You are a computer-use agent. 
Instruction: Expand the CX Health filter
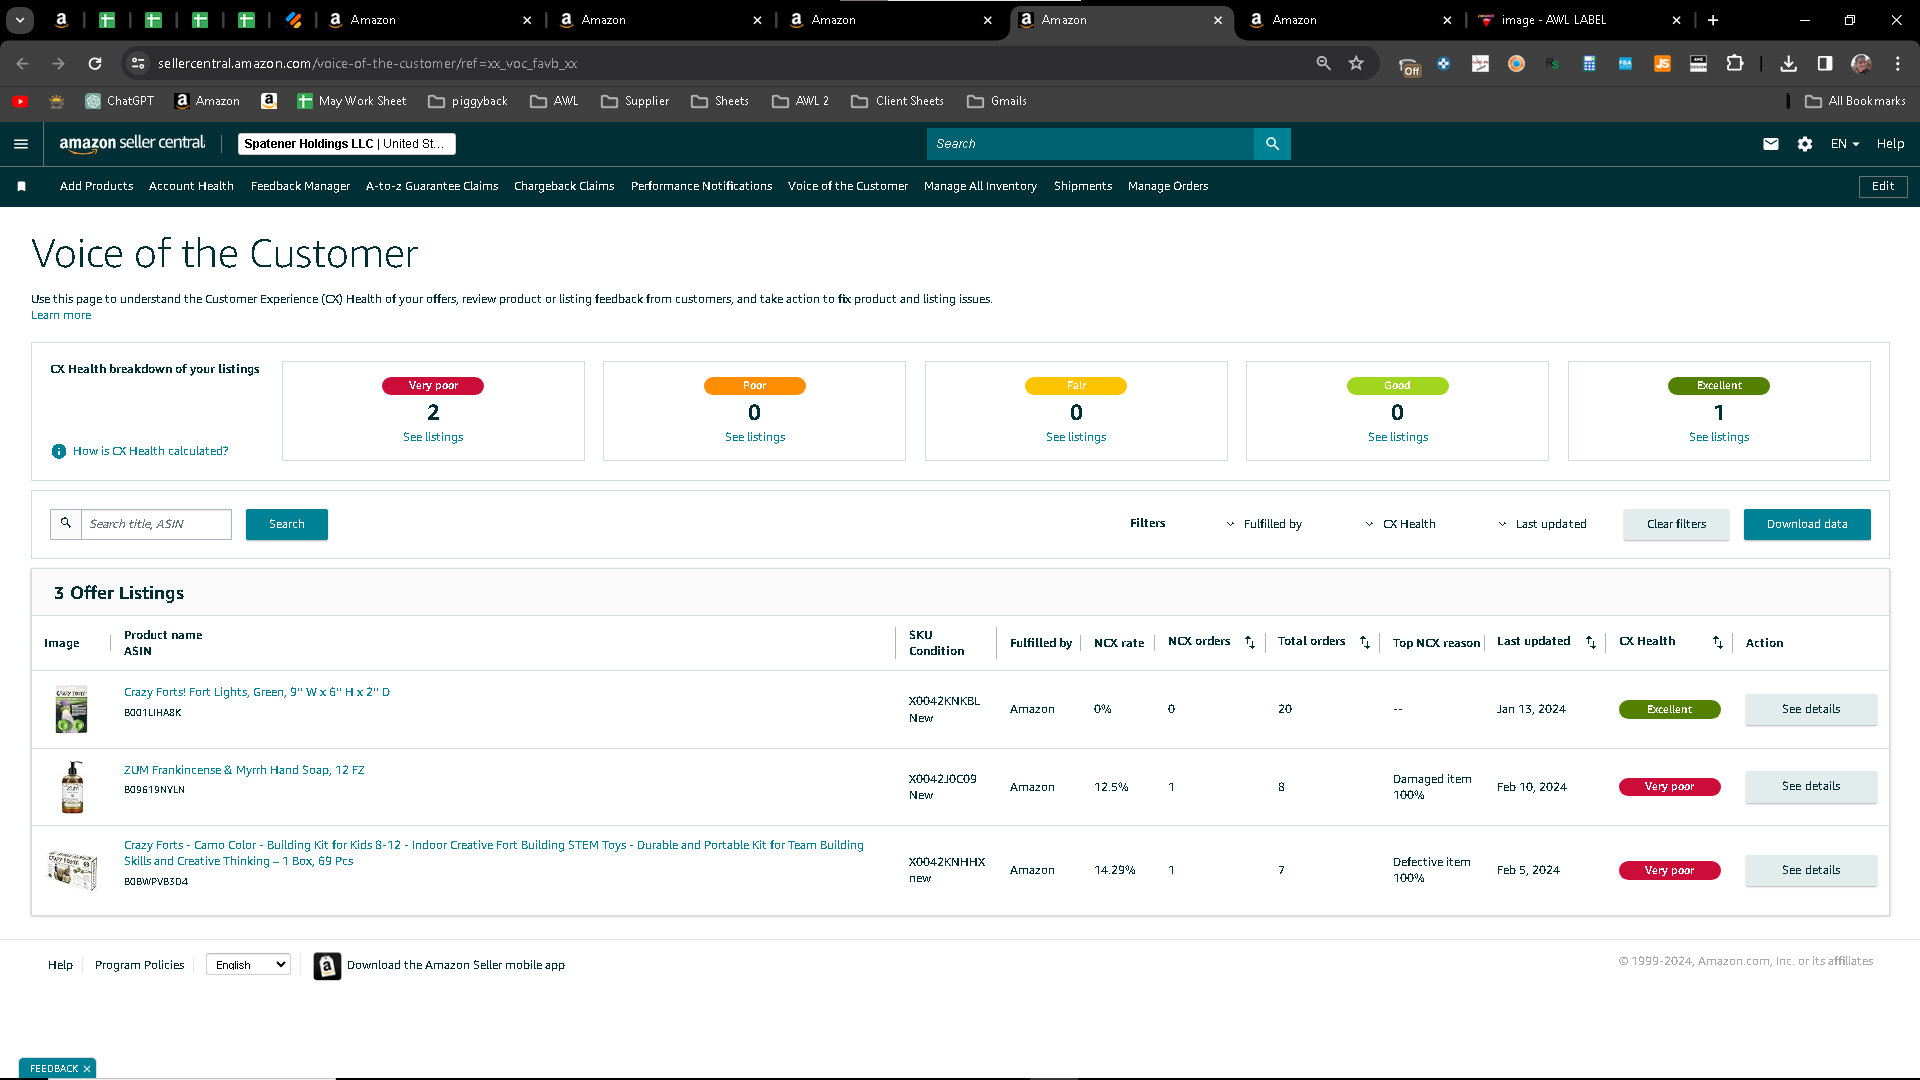pyautogui.click(x=1400, y=524)
